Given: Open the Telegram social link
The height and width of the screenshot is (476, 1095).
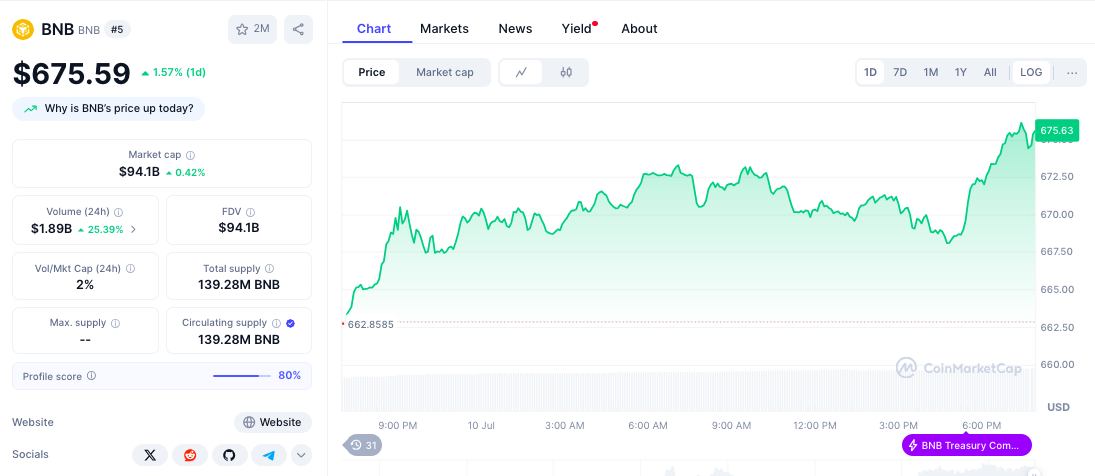Looking at the screenshot, I should click(x=268, y=455).
